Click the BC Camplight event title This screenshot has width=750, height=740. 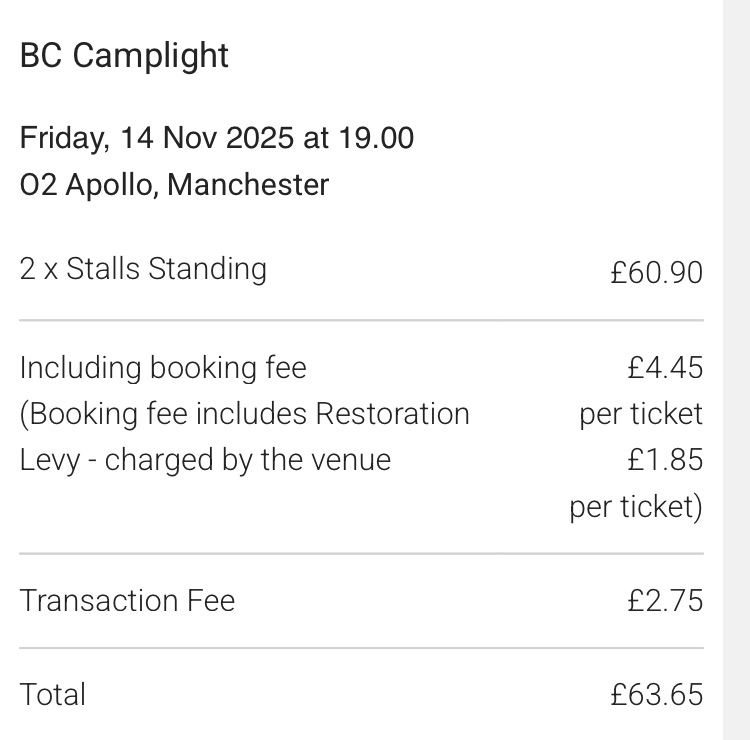tap(124, 56)
